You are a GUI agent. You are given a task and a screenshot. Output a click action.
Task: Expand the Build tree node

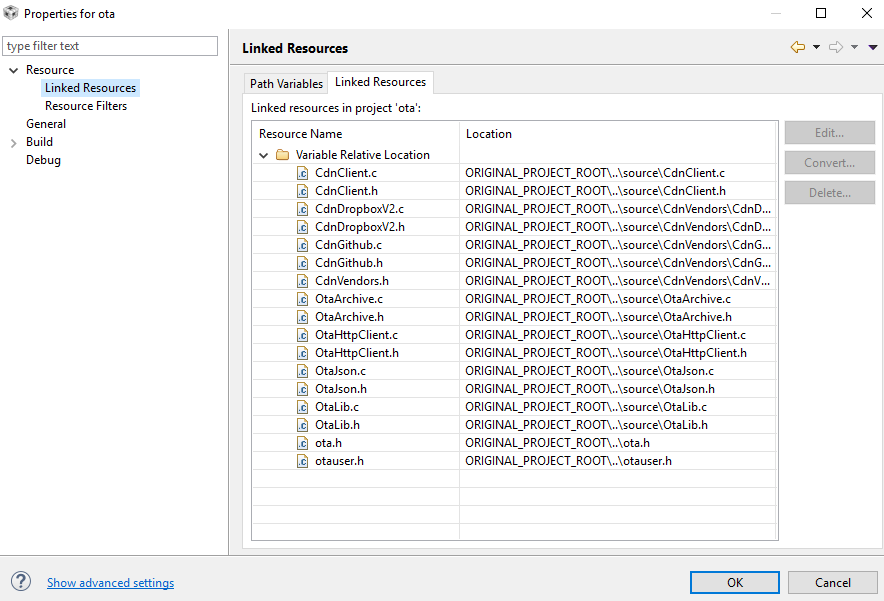coord(13,142)
